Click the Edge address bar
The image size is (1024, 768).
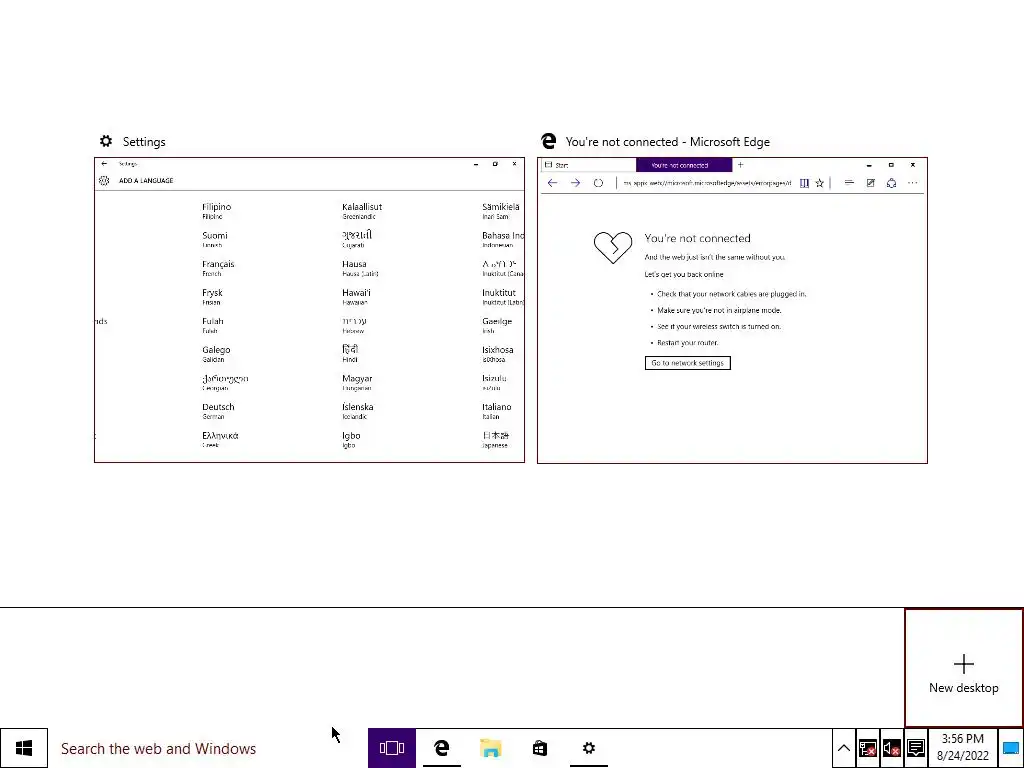707,184
